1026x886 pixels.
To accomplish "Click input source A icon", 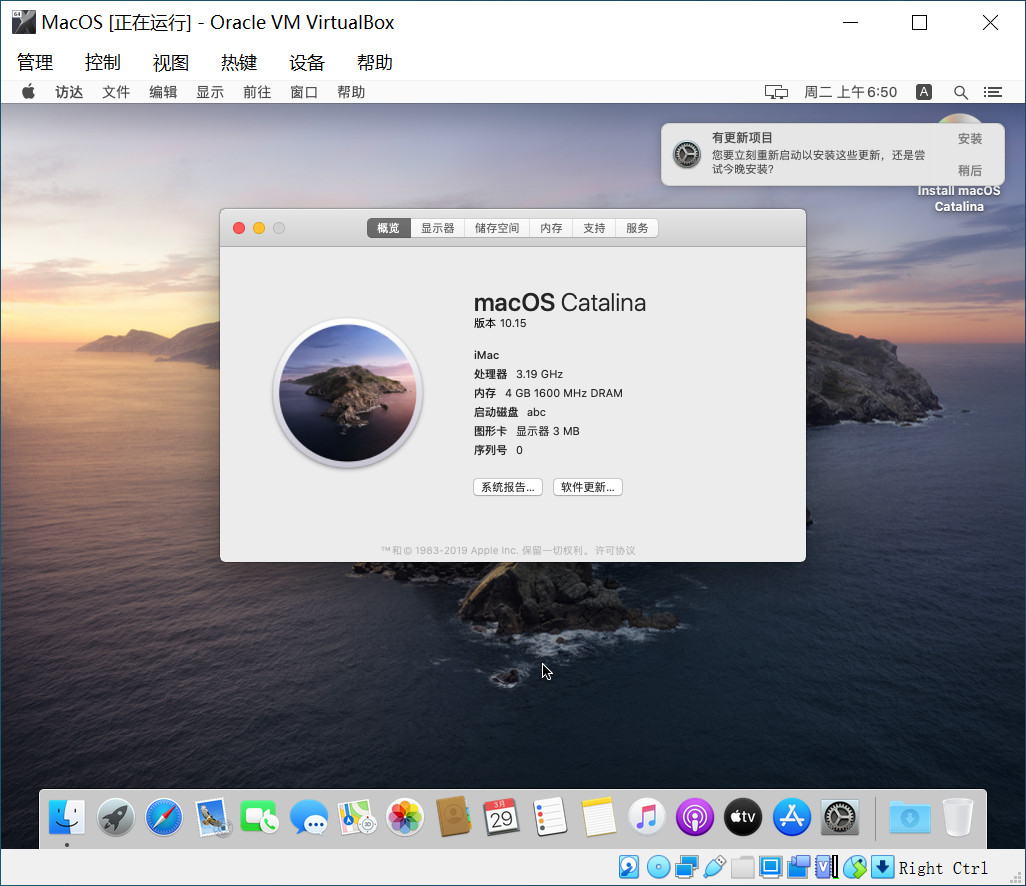I will (x=924, y=92).
